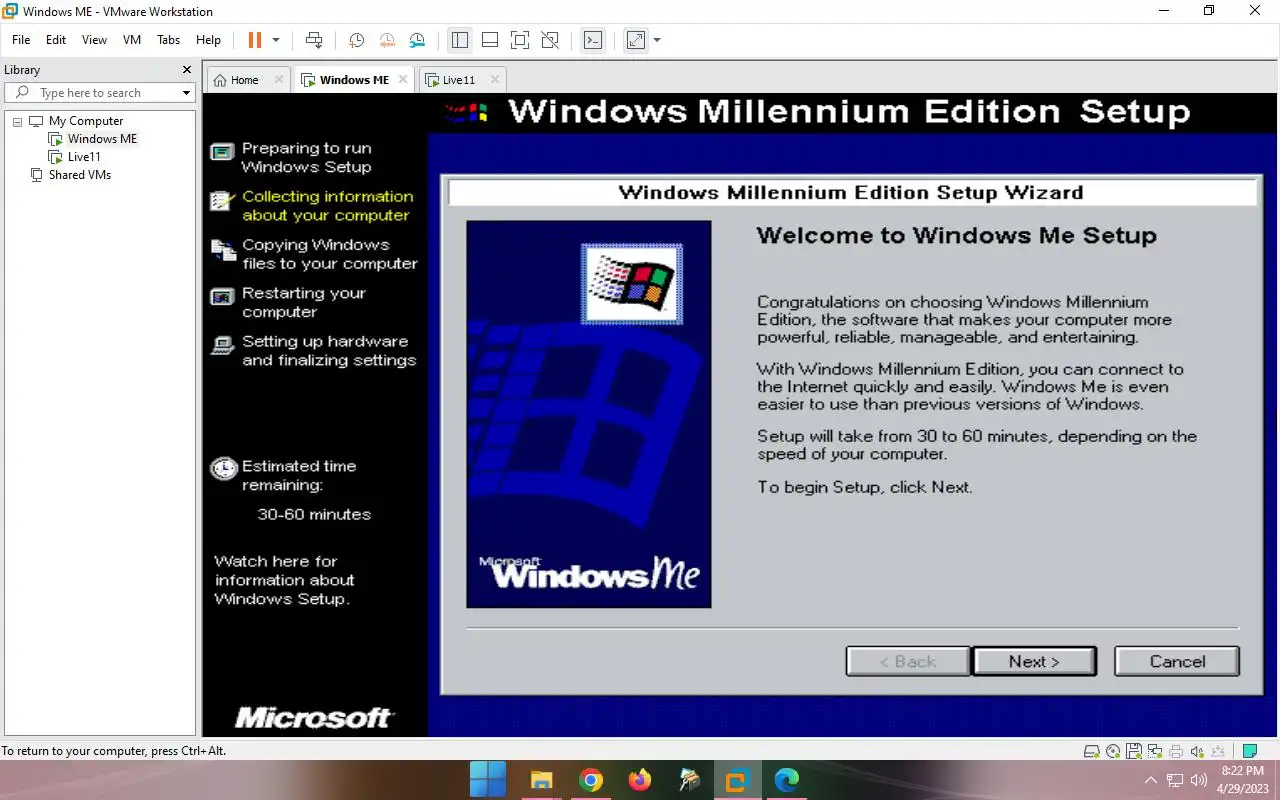Image resolution: width=1280 pixels, height=800 pixels.
Task: Open the paint app taskbar icon
Action: (x=688, y=780)
